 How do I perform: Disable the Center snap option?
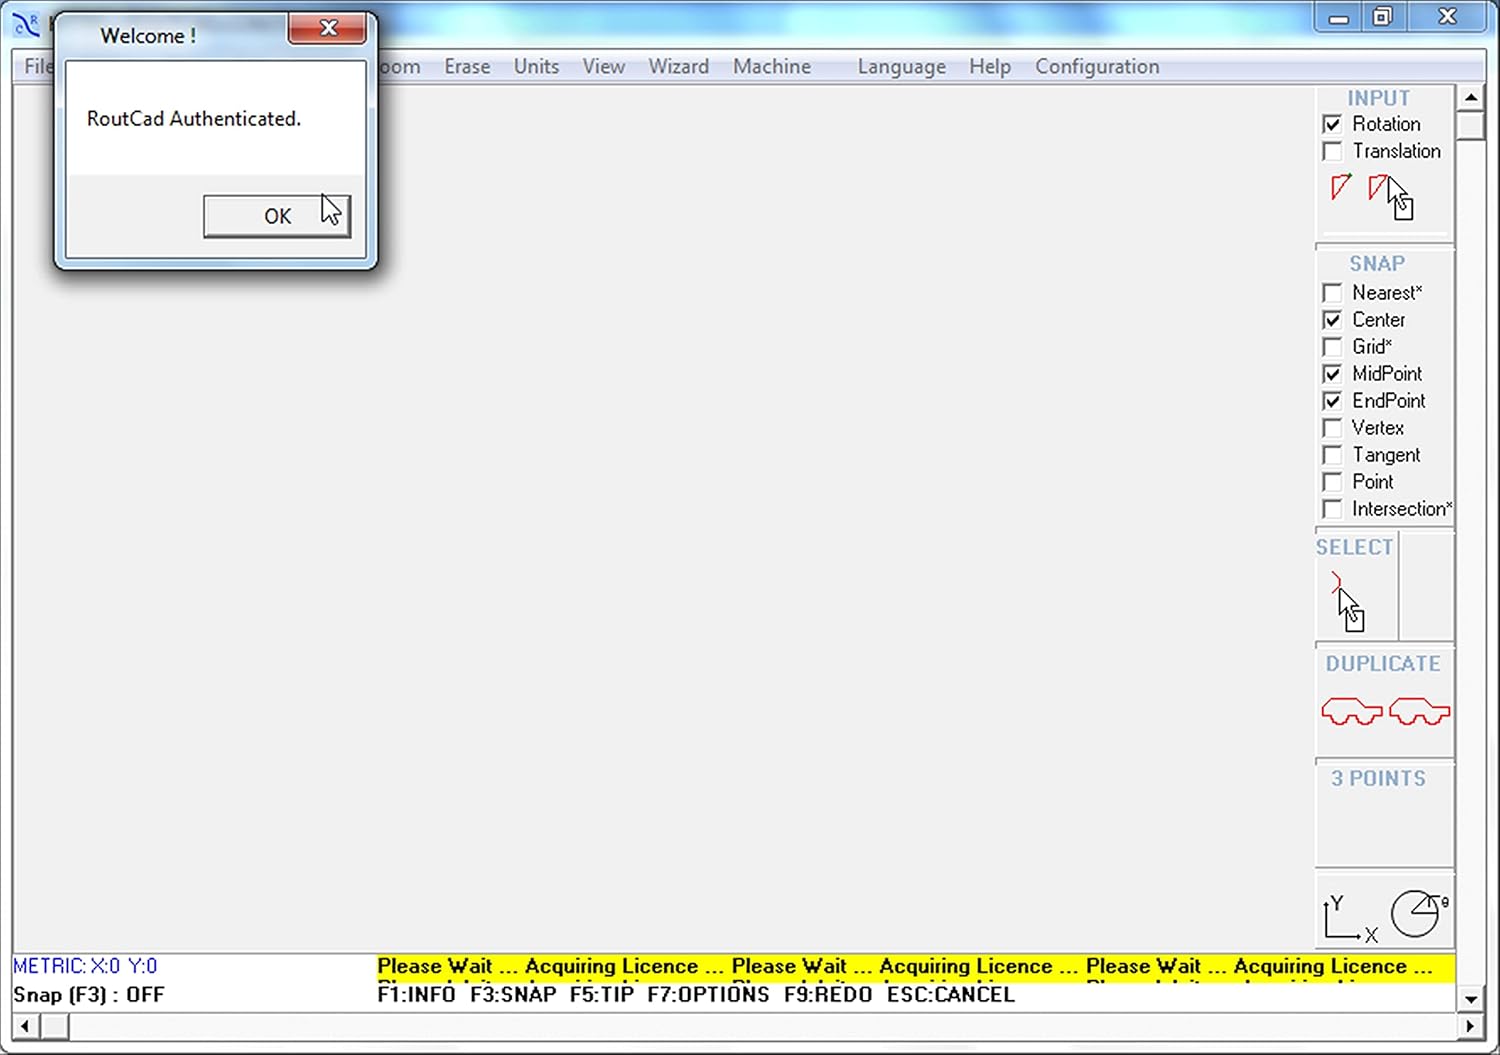[1332, 320]
